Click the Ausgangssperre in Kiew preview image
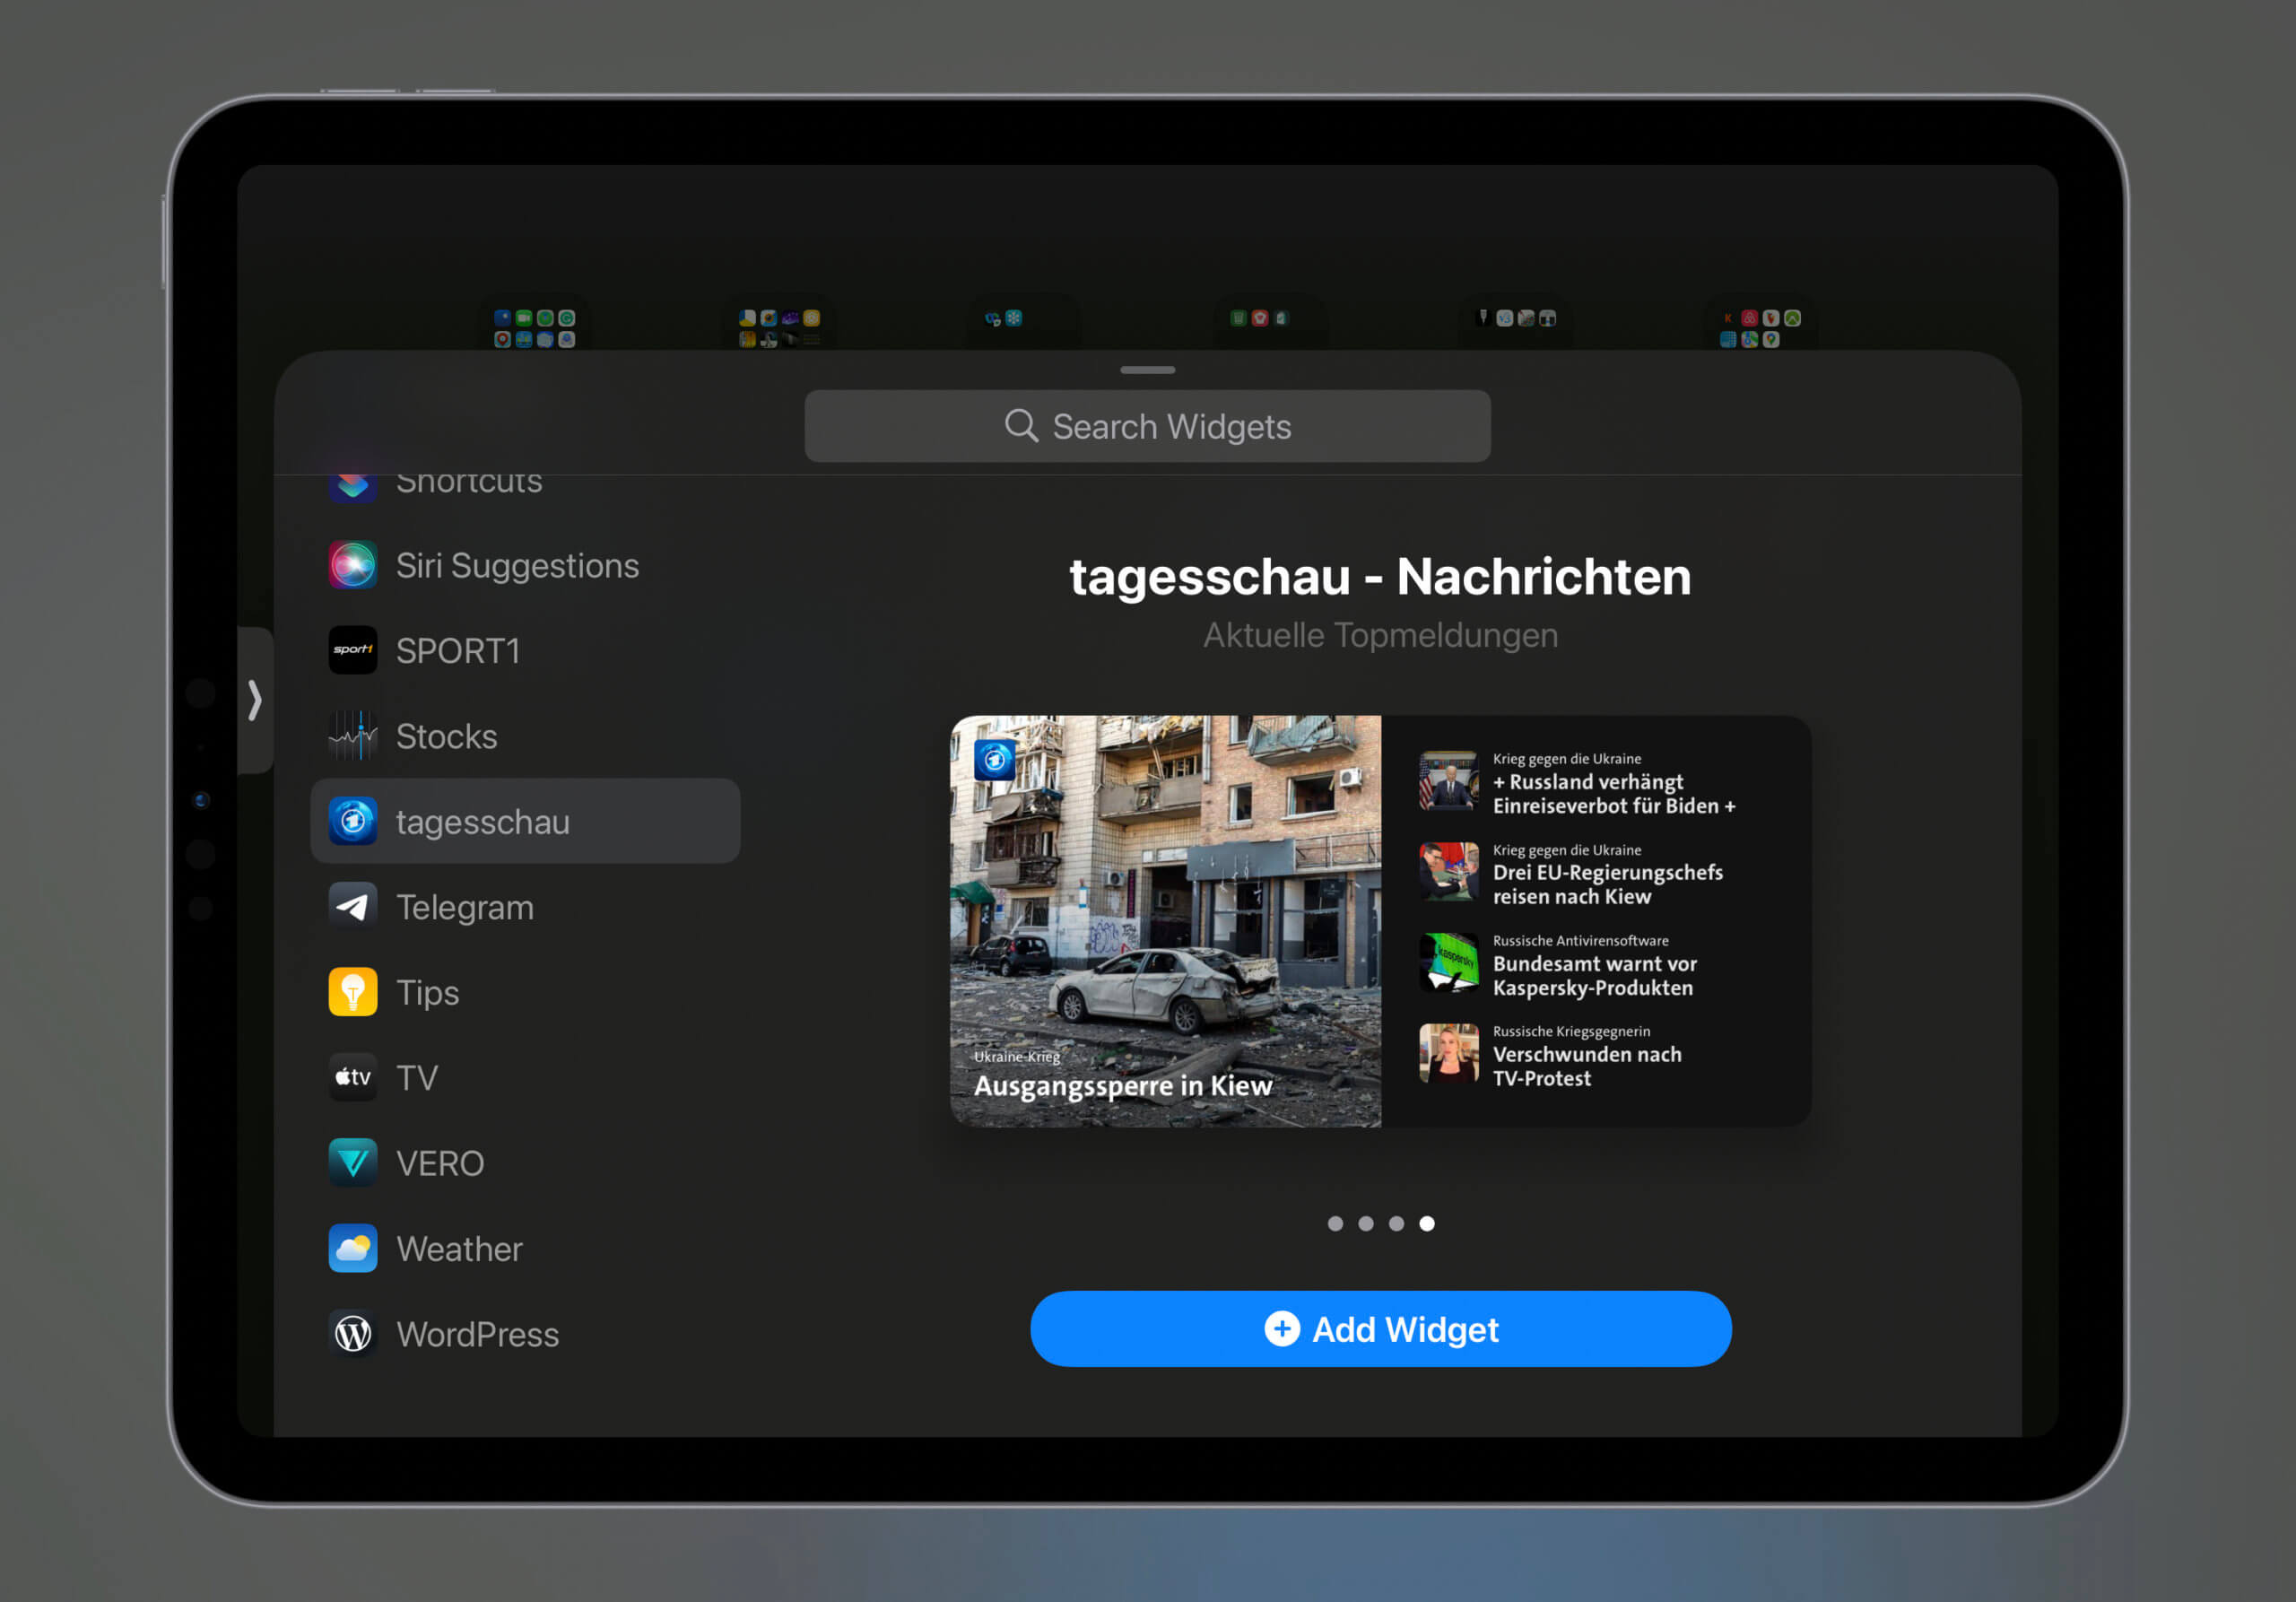The image size is (2296, 1602). coord(1166,921)
